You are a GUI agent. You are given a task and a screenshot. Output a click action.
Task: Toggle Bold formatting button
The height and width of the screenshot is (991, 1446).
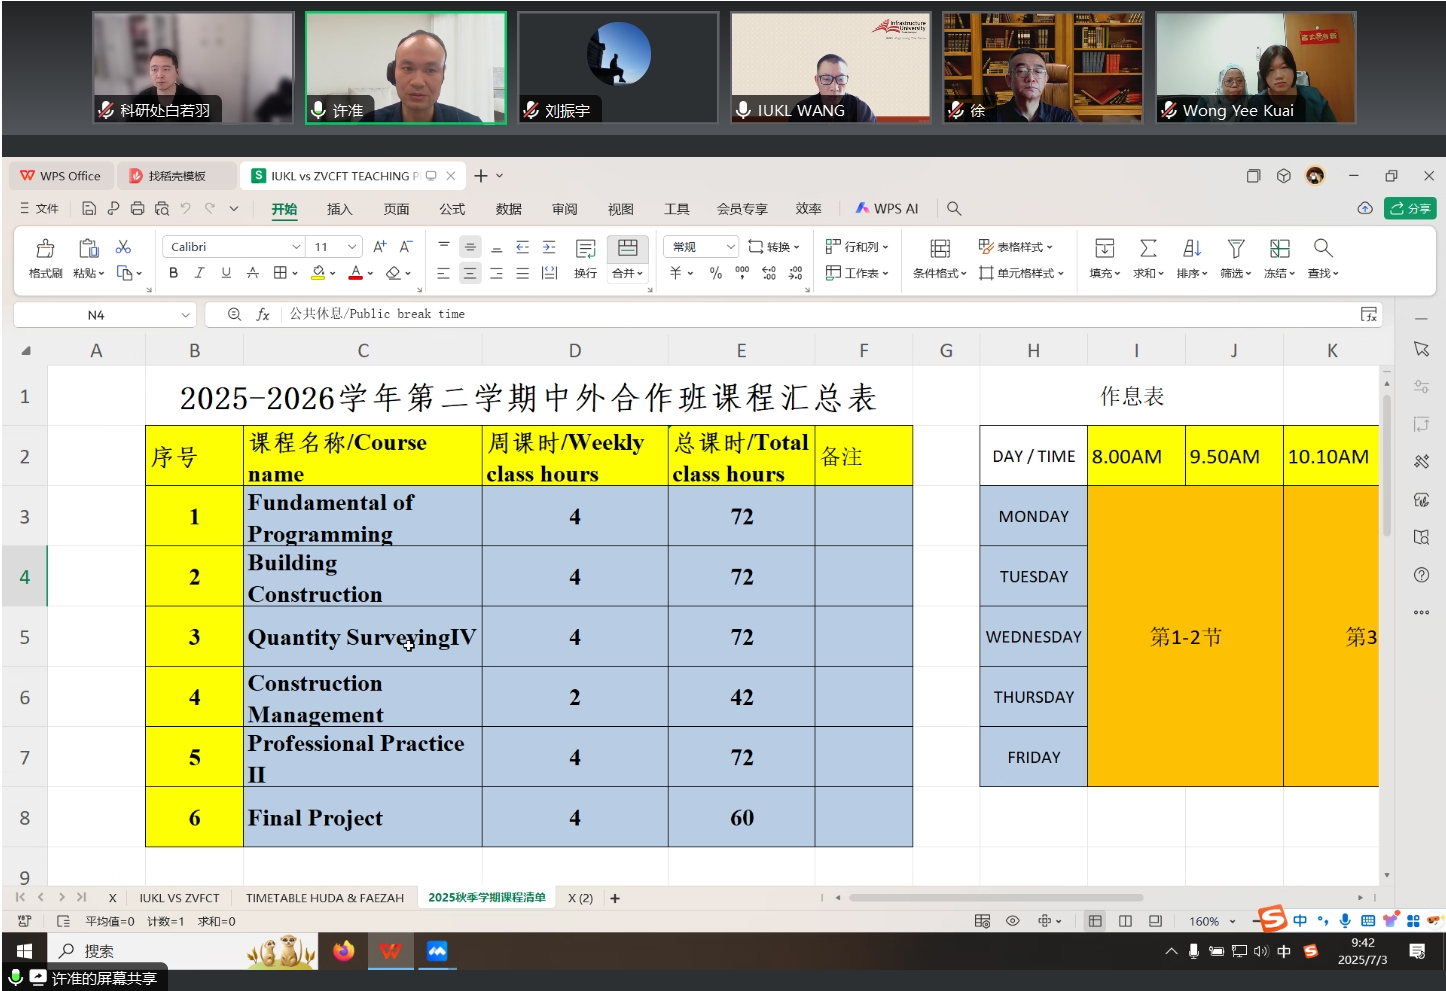point(174,273)
